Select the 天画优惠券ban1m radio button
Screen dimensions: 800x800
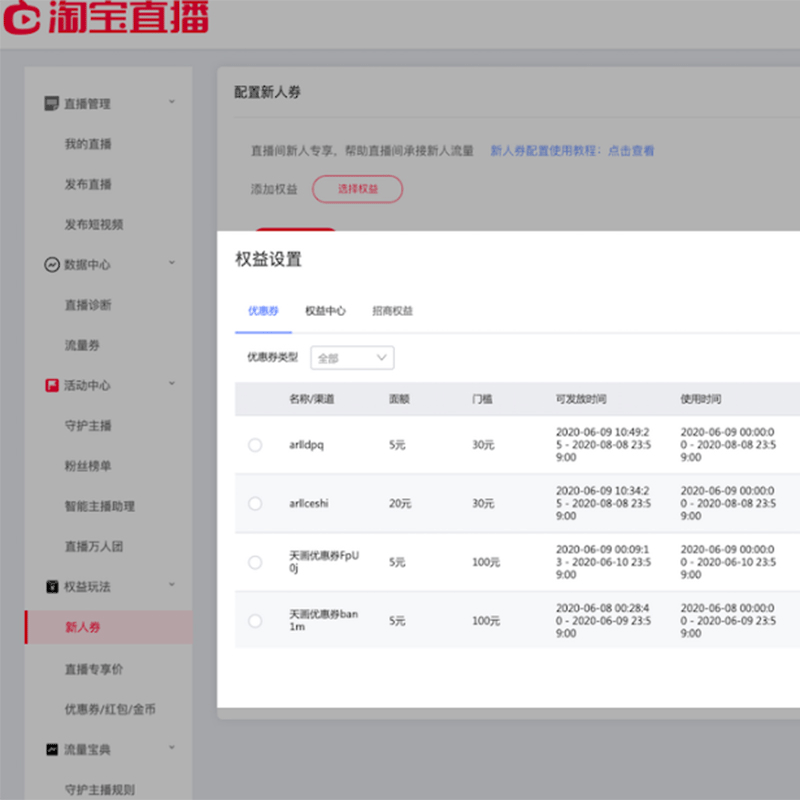255,621
